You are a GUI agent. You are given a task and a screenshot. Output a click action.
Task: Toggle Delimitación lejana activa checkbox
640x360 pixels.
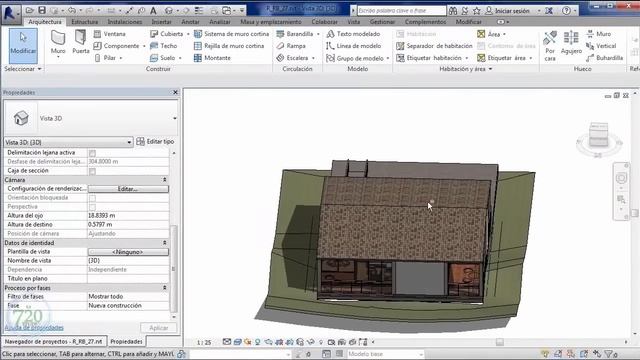click(x=92, y=153)
